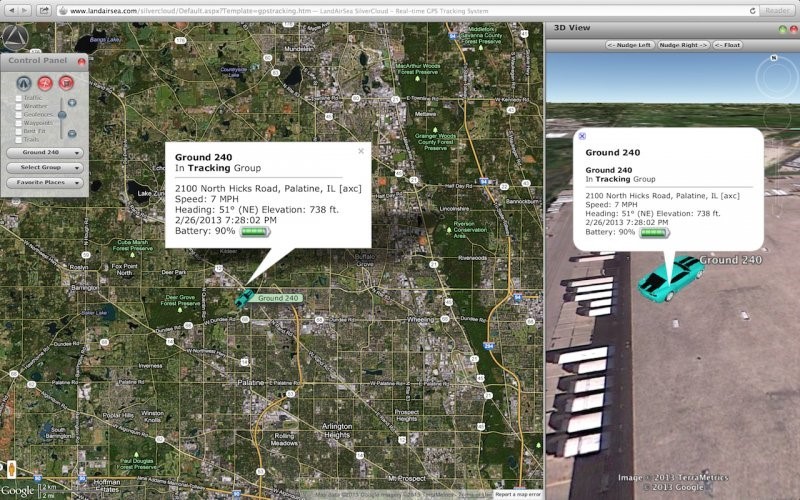Close the Ground 240 map info popup
Viewport: 800px width, 500px height.
coord(361,151)
